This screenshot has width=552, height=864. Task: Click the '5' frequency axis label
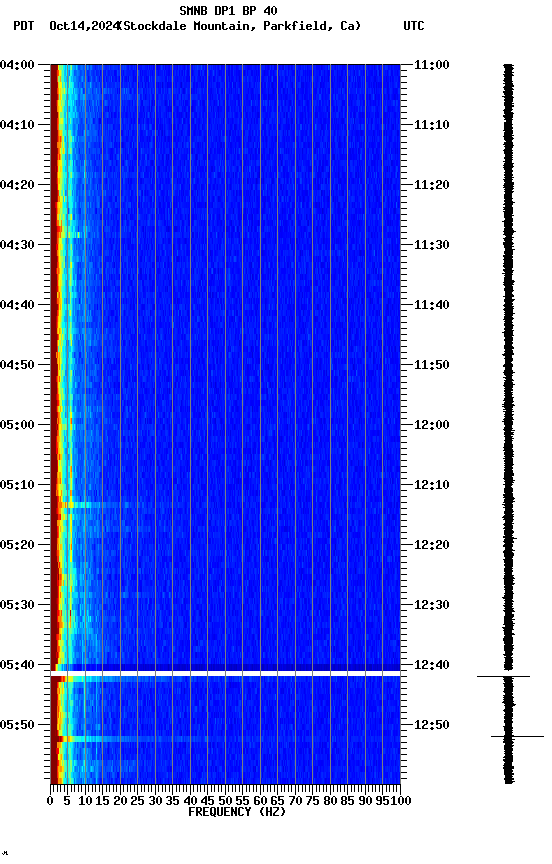(x=68, y=801)
